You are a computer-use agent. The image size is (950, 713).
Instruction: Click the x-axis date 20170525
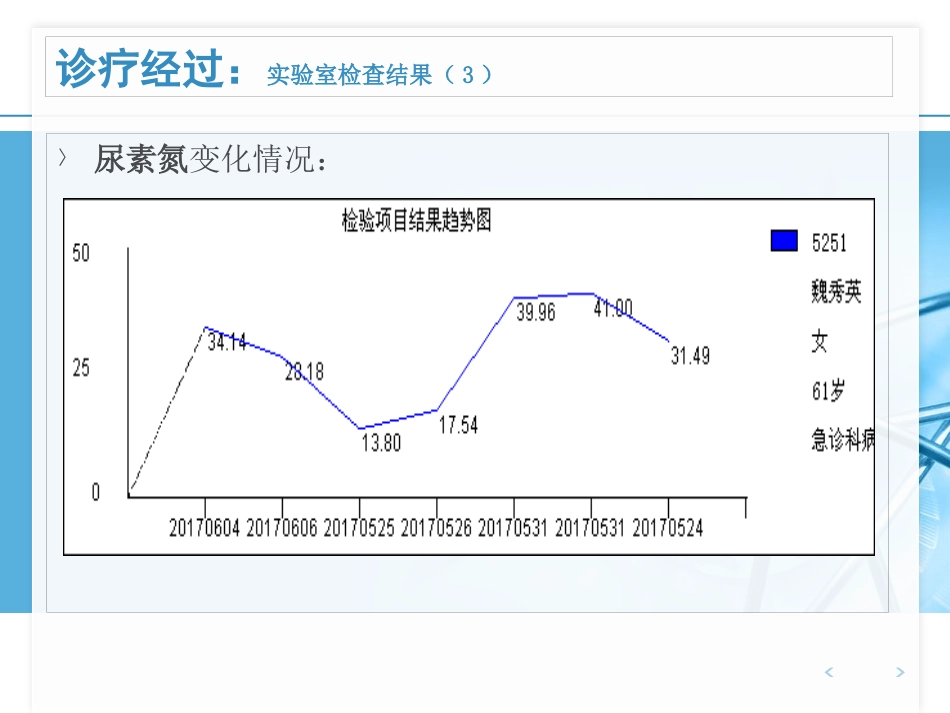click(x=359, y=528)
